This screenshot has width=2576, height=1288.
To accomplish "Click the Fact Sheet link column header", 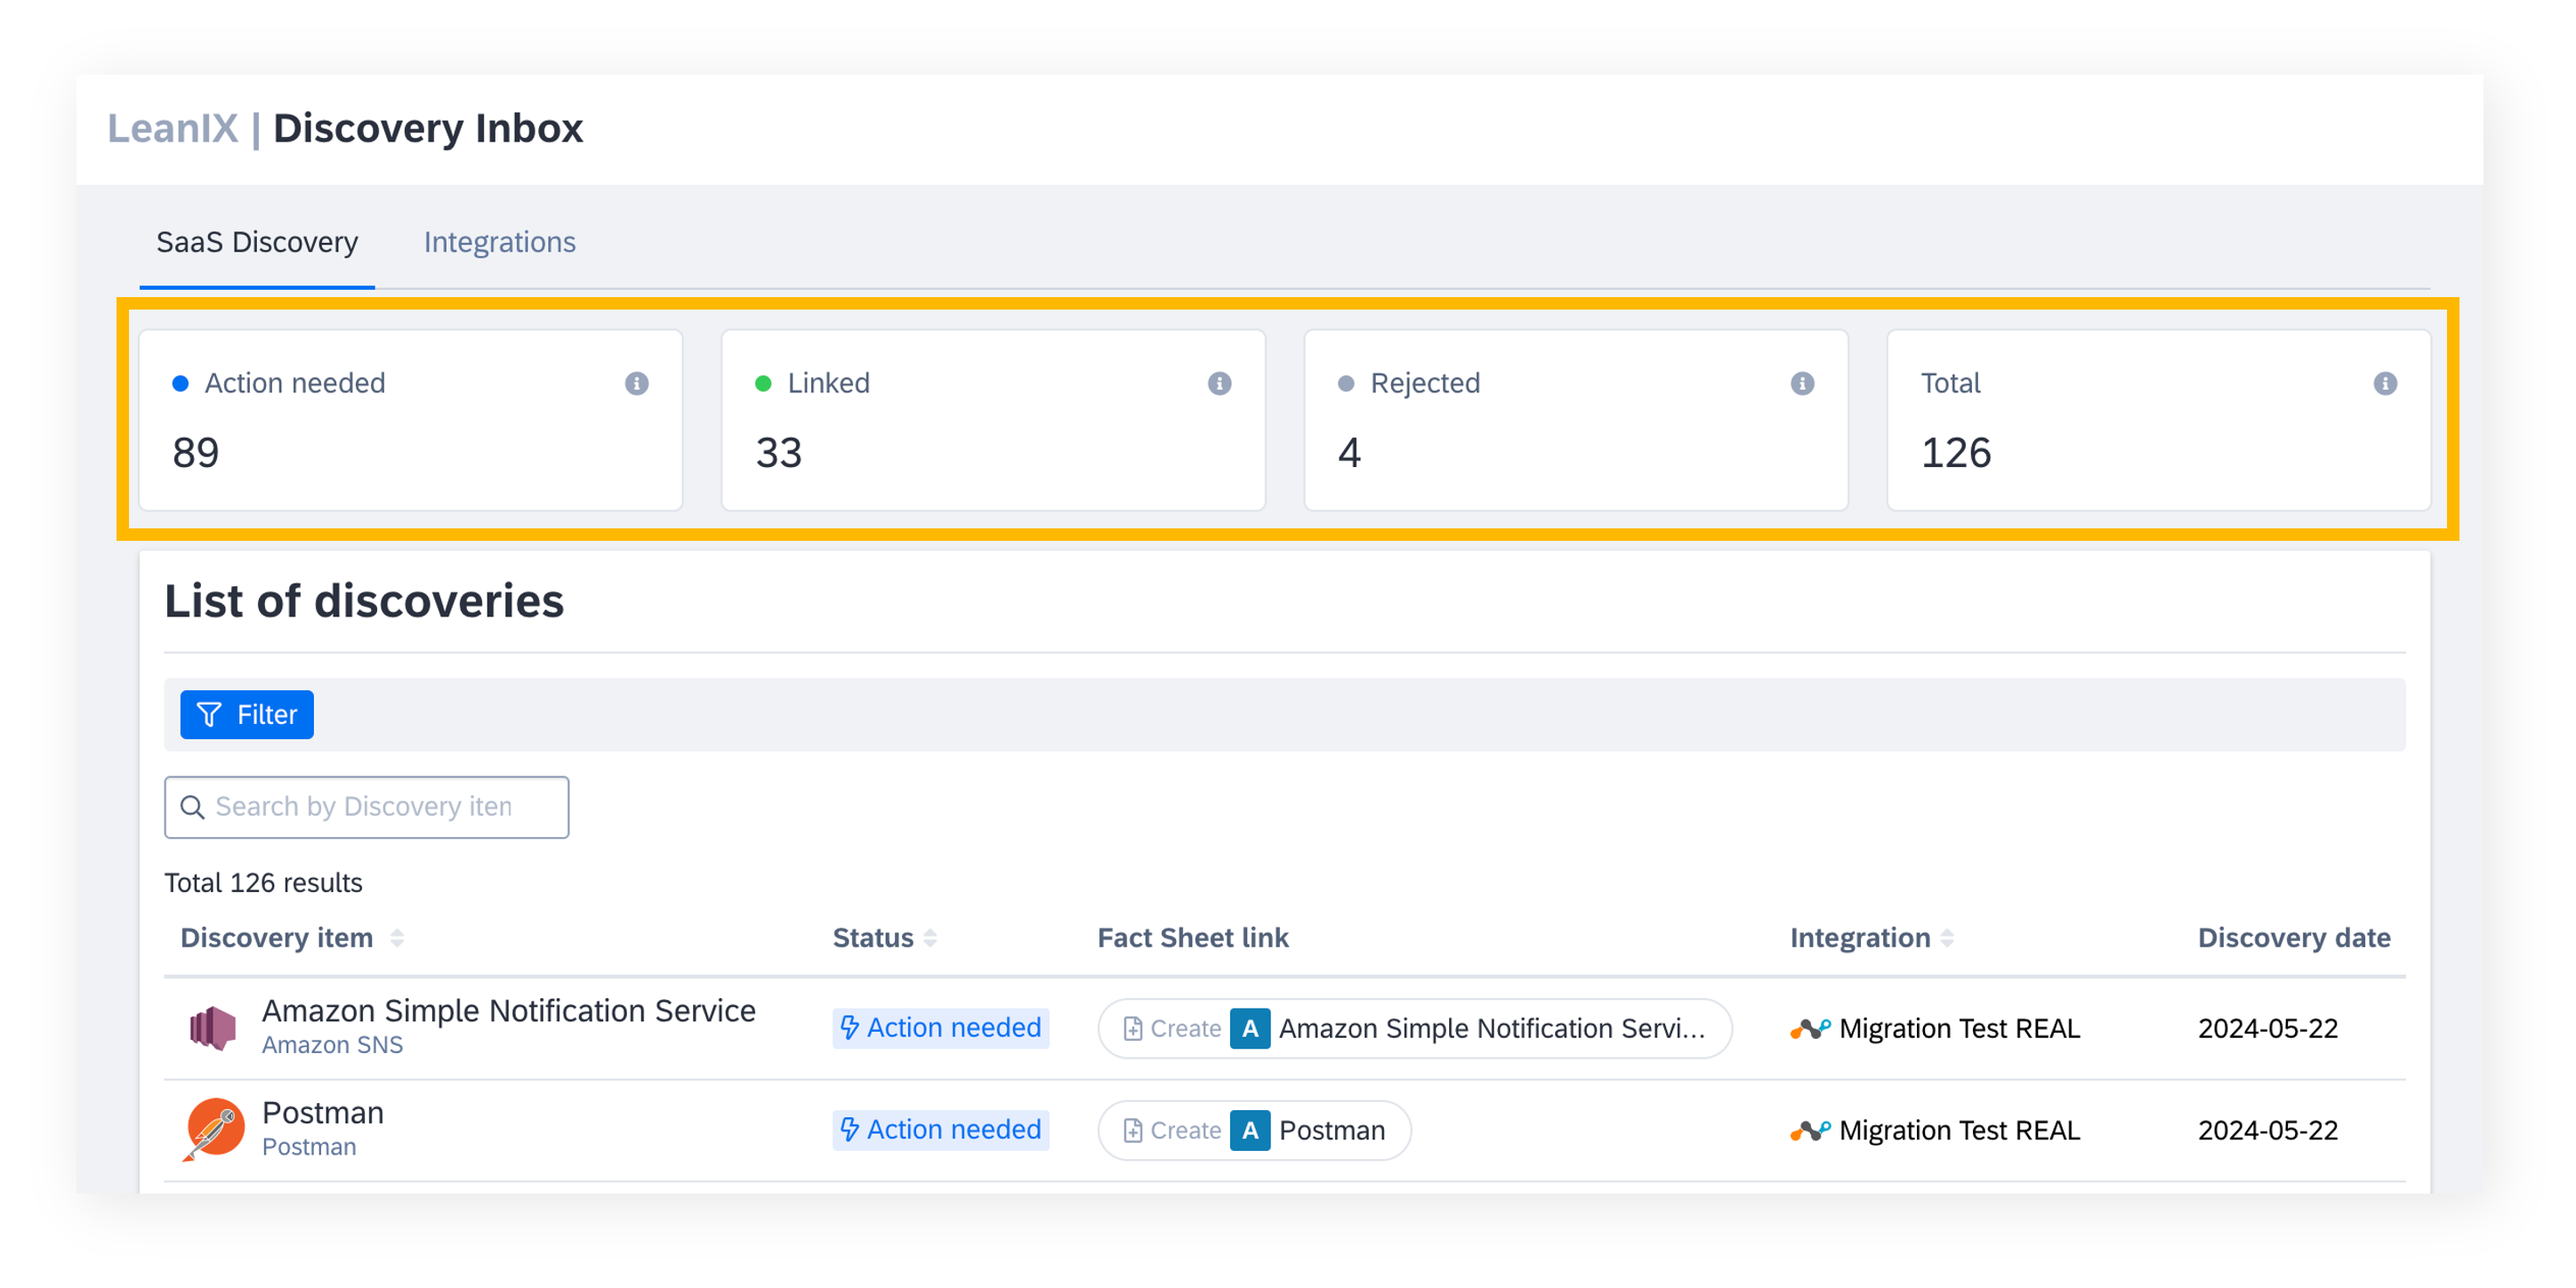I will point(1192,938).
